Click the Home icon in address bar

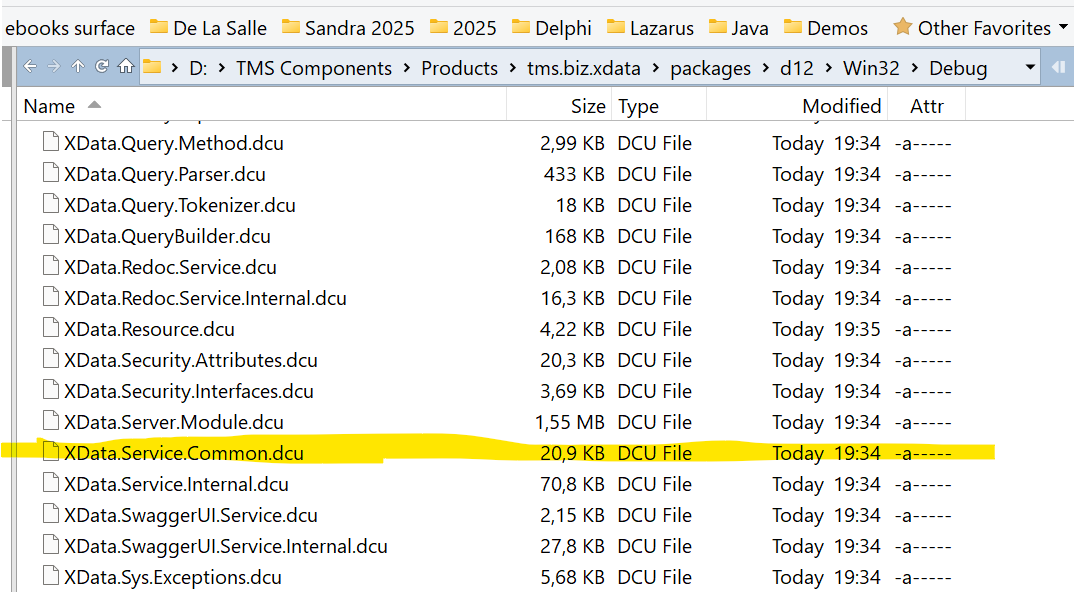(125, 67)
